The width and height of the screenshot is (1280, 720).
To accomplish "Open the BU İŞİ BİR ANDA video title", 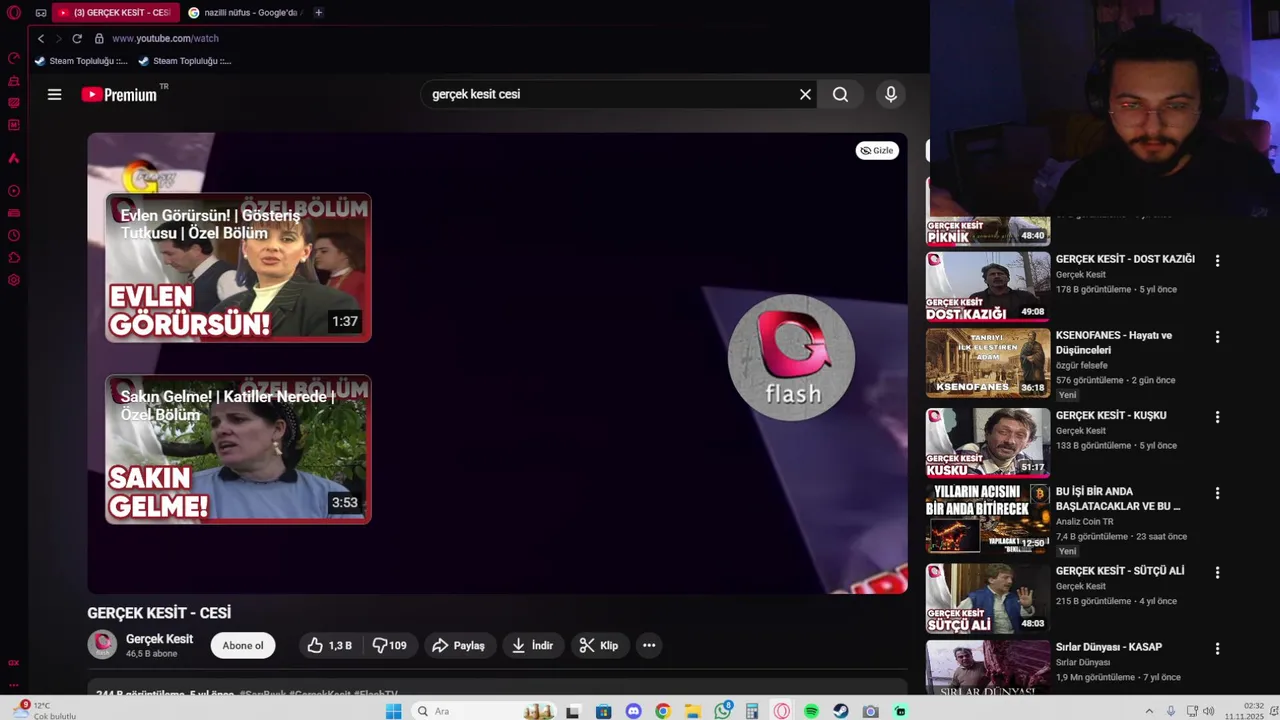I will (1118, 499).
